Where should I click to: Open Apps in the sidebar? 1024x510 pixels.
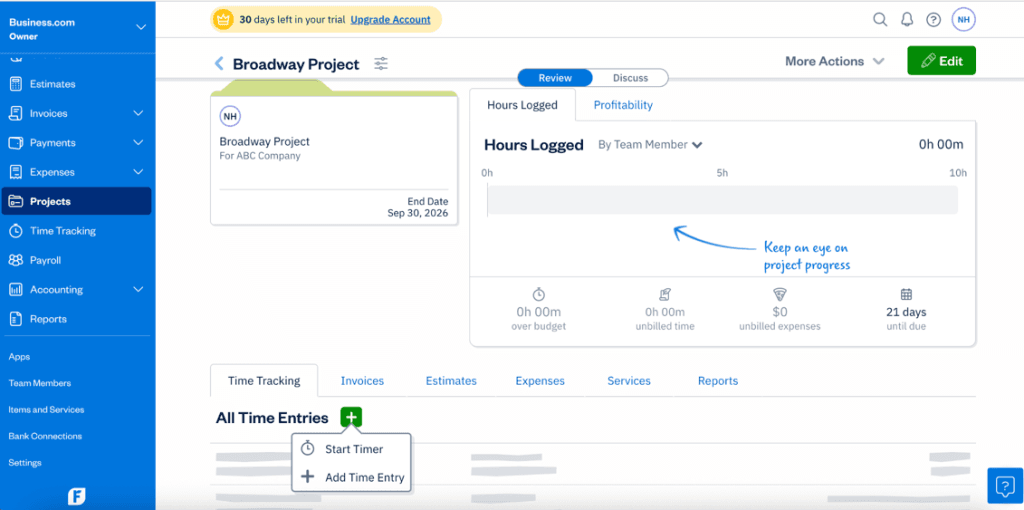(20, 357)
